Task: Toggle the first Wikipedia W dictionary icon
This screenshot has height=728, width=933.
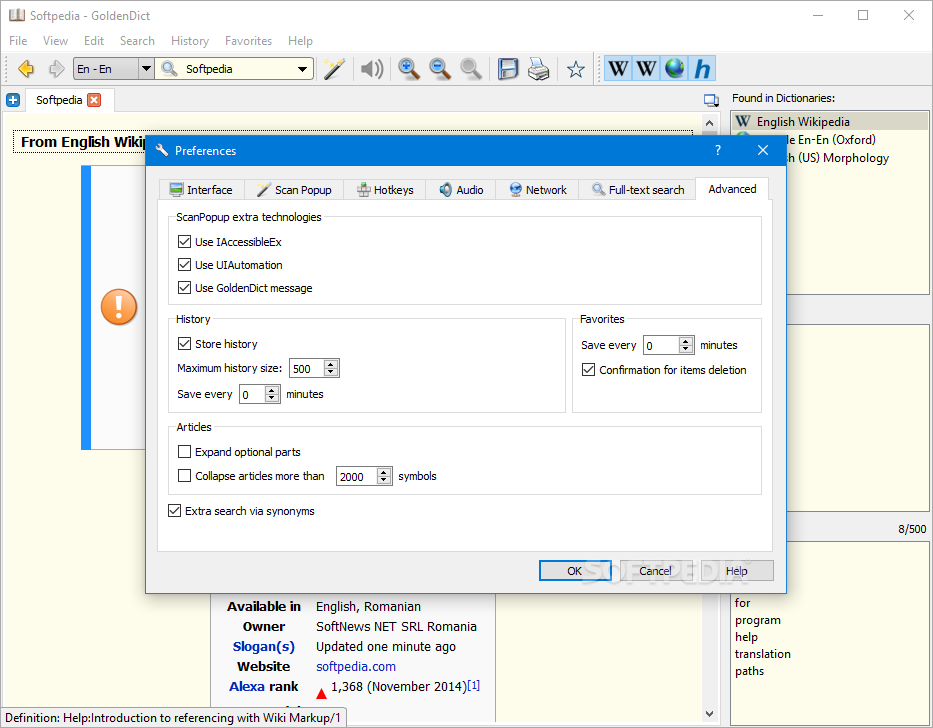Action: coord(618,69)
